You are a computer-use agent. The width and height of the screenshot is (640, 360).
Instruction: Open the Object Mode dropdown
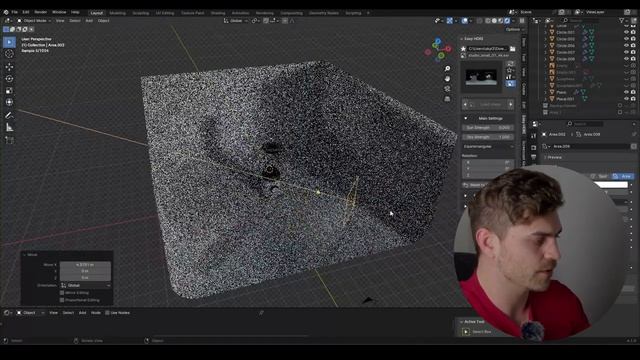[34, 20]
